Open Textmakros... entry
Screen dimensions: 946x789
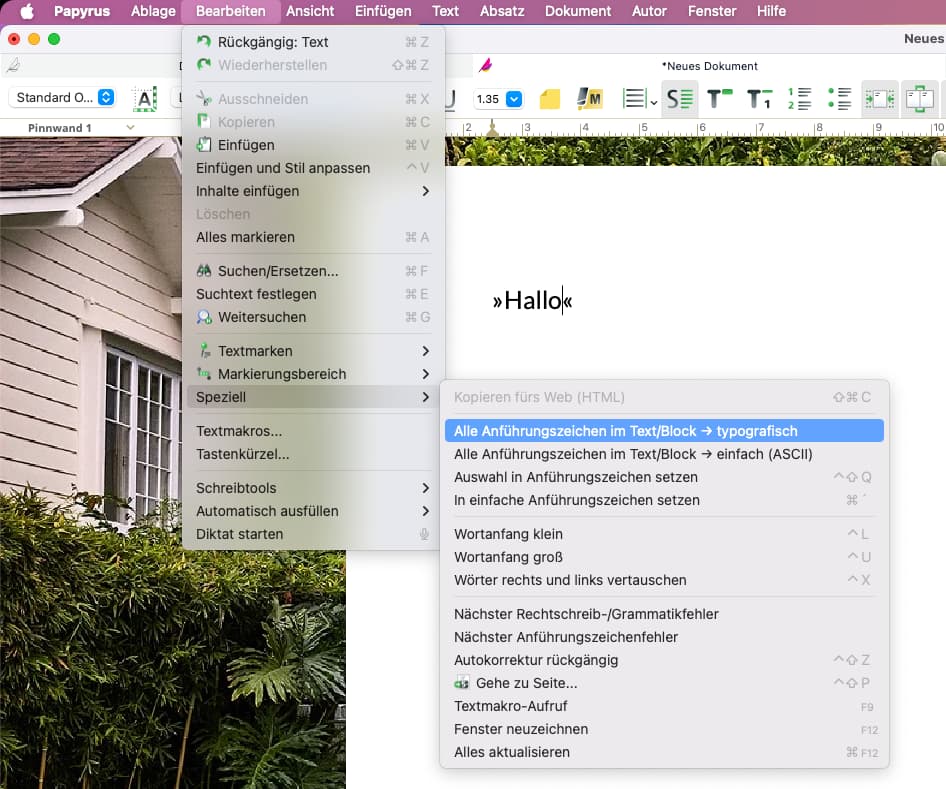313,431
